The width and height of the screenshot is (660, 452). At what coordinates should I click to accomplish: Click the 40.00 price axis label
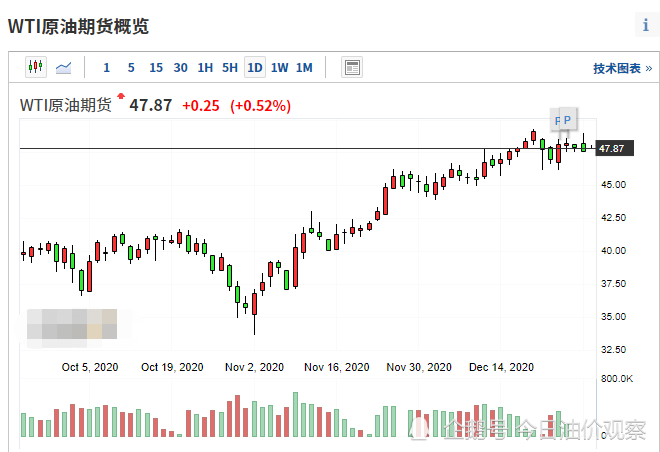click(x=613, y=251)
